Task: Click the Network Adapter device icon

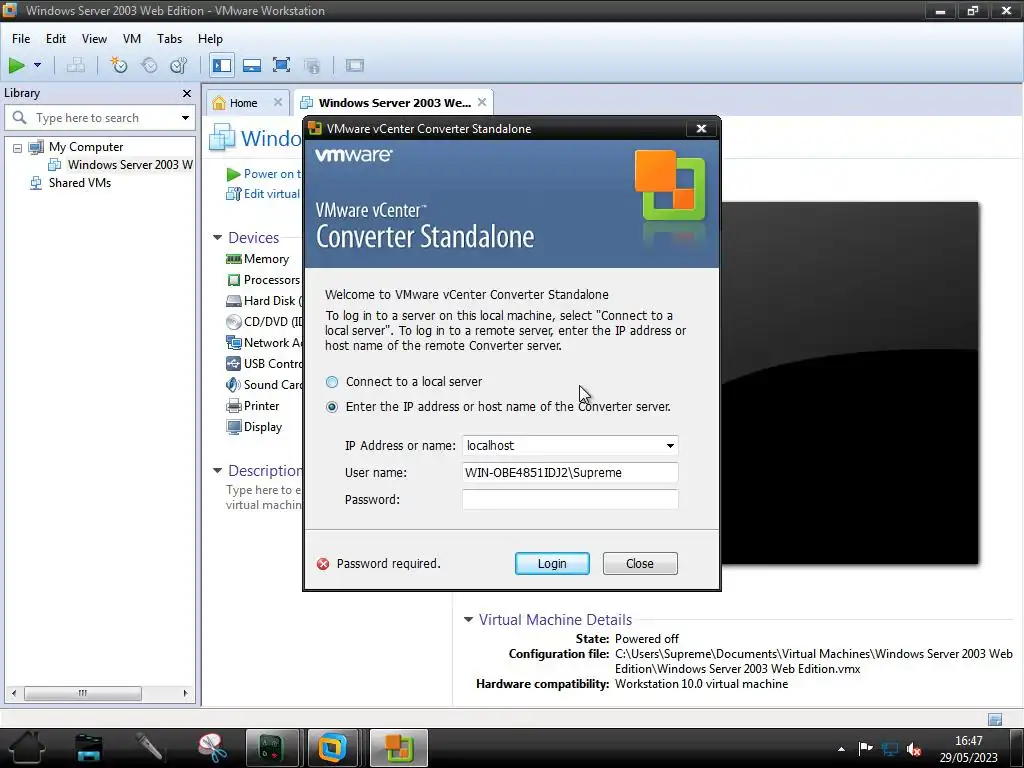Action: (234, 342)
